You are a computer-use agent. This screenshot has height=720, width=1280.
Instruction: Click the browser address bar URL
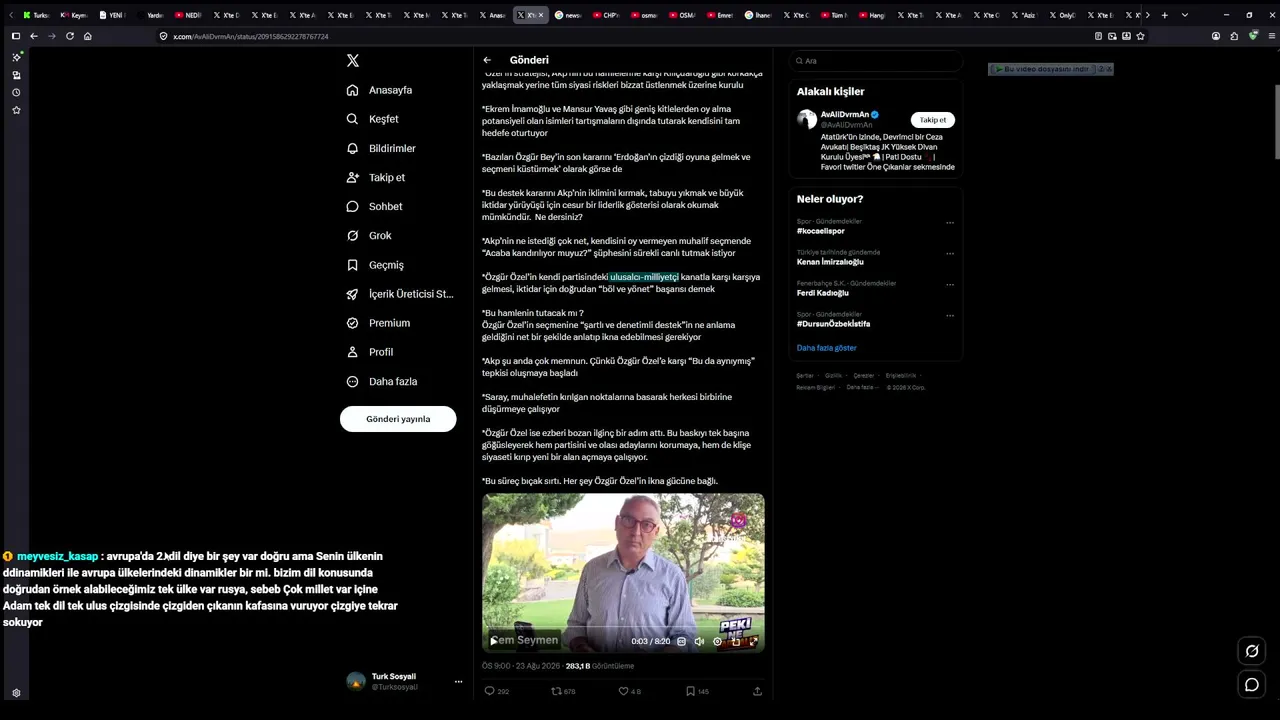(x=251, y=36)
